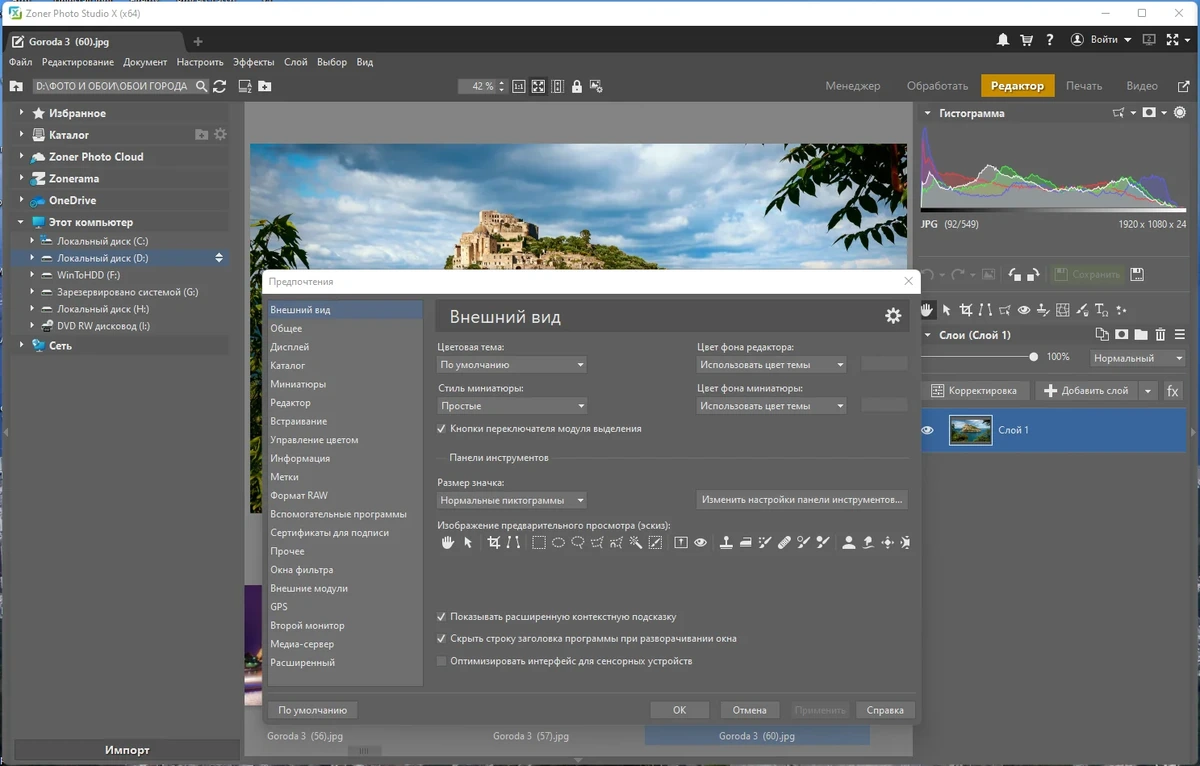The image size is (1200, 766).
Task: Click the rotate right icon
Action: coord(1034,274)
